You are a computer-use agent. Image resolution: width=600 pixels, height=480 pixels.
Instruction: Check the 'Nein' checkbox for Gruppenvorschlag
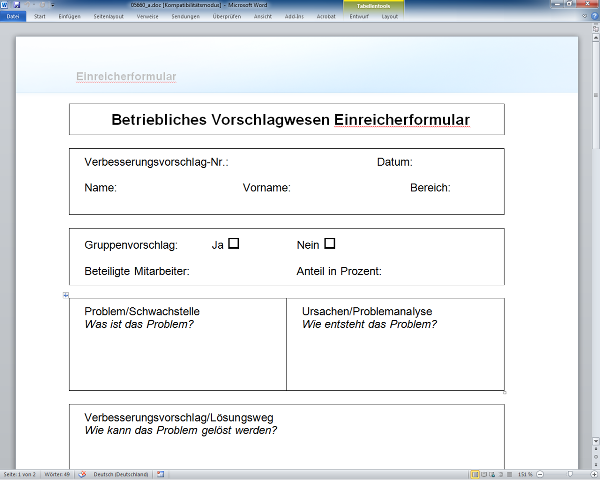click(330, 243)
